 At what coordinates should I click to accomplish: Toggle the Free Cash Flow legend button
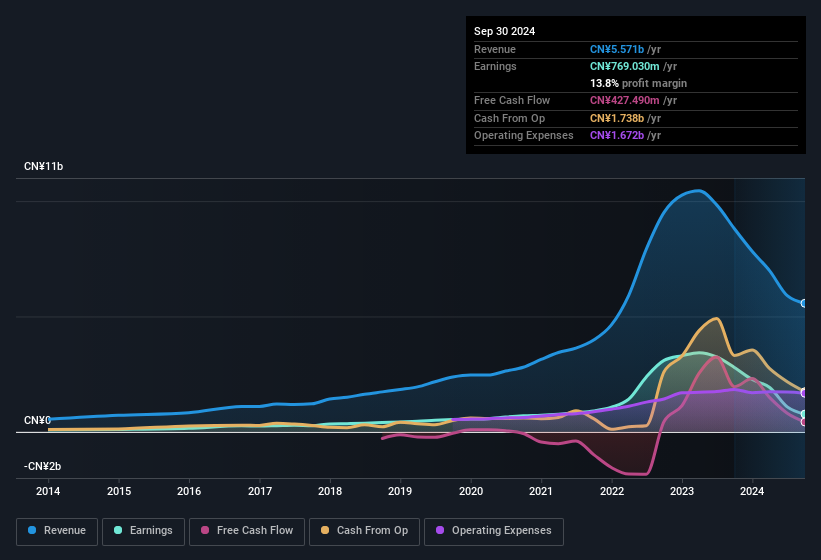(x=247, y=531)
